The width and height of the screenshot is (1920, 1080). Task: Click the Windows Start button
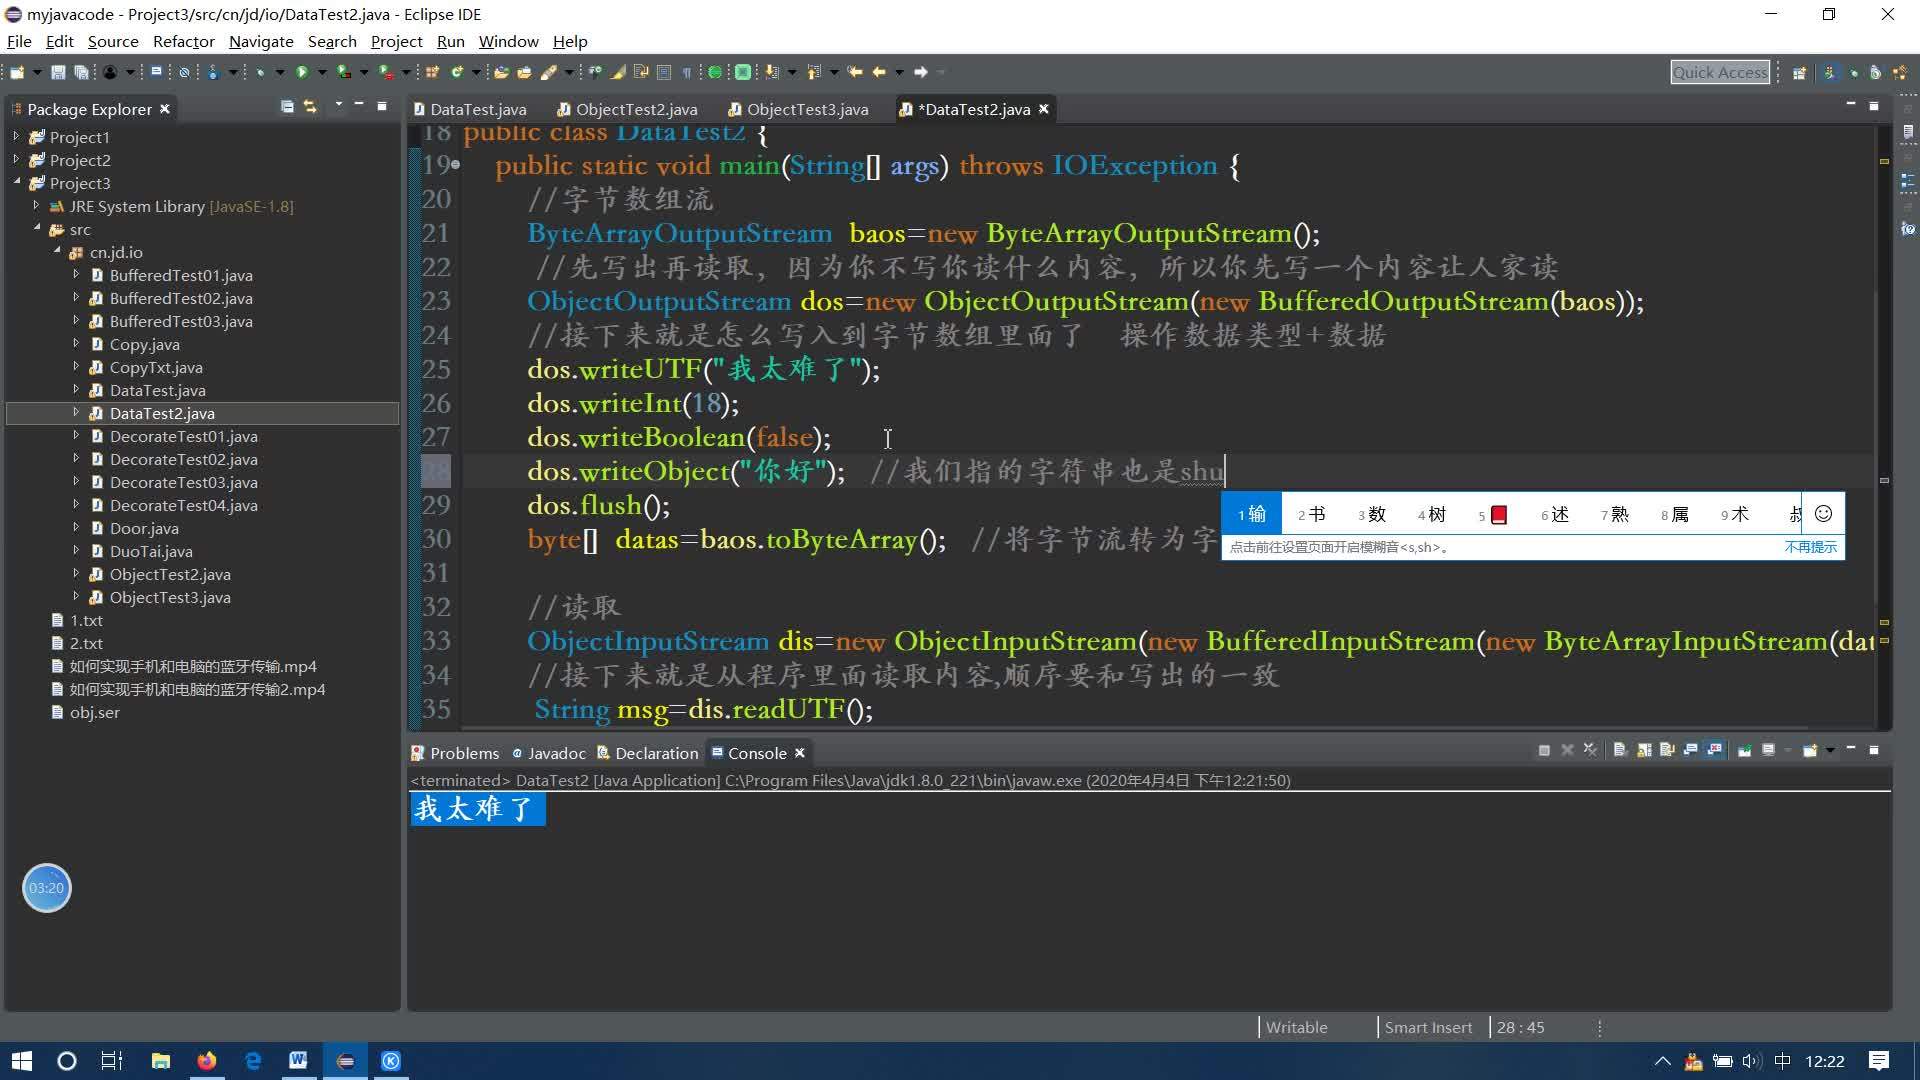click(21, 1061)
